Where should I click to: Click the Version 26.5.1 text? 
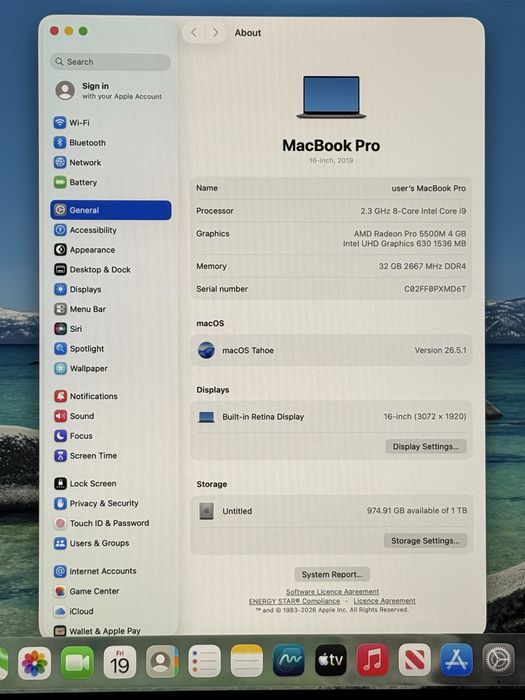440,350
